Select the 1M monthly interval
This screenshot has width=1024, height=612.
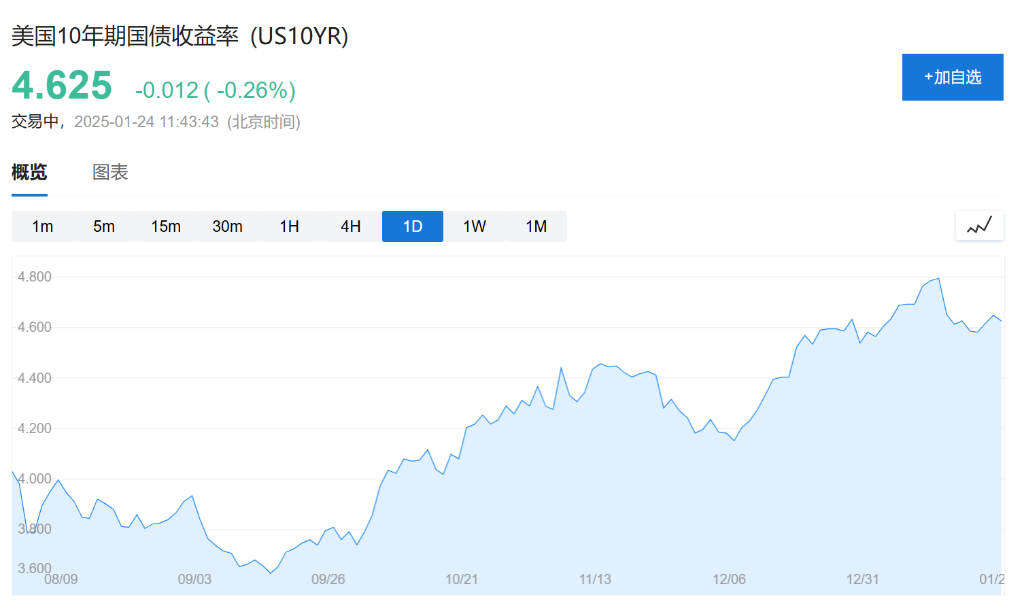pyautogui.click(x=536, y=226)
